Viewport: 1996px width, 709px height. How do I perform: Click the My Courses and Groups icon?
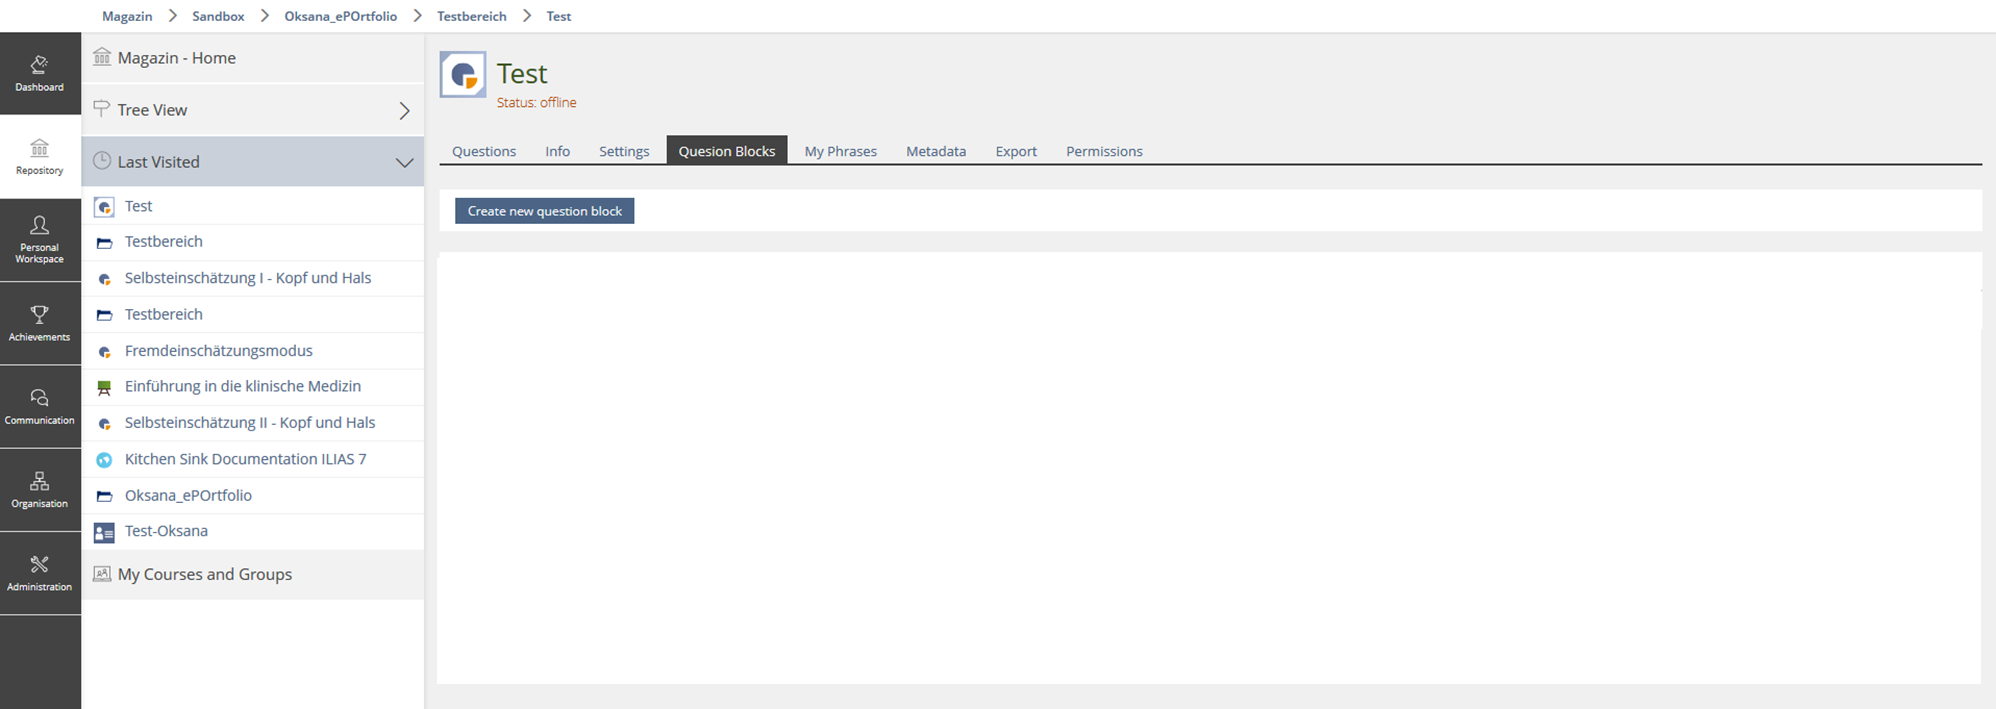point(102,574)
